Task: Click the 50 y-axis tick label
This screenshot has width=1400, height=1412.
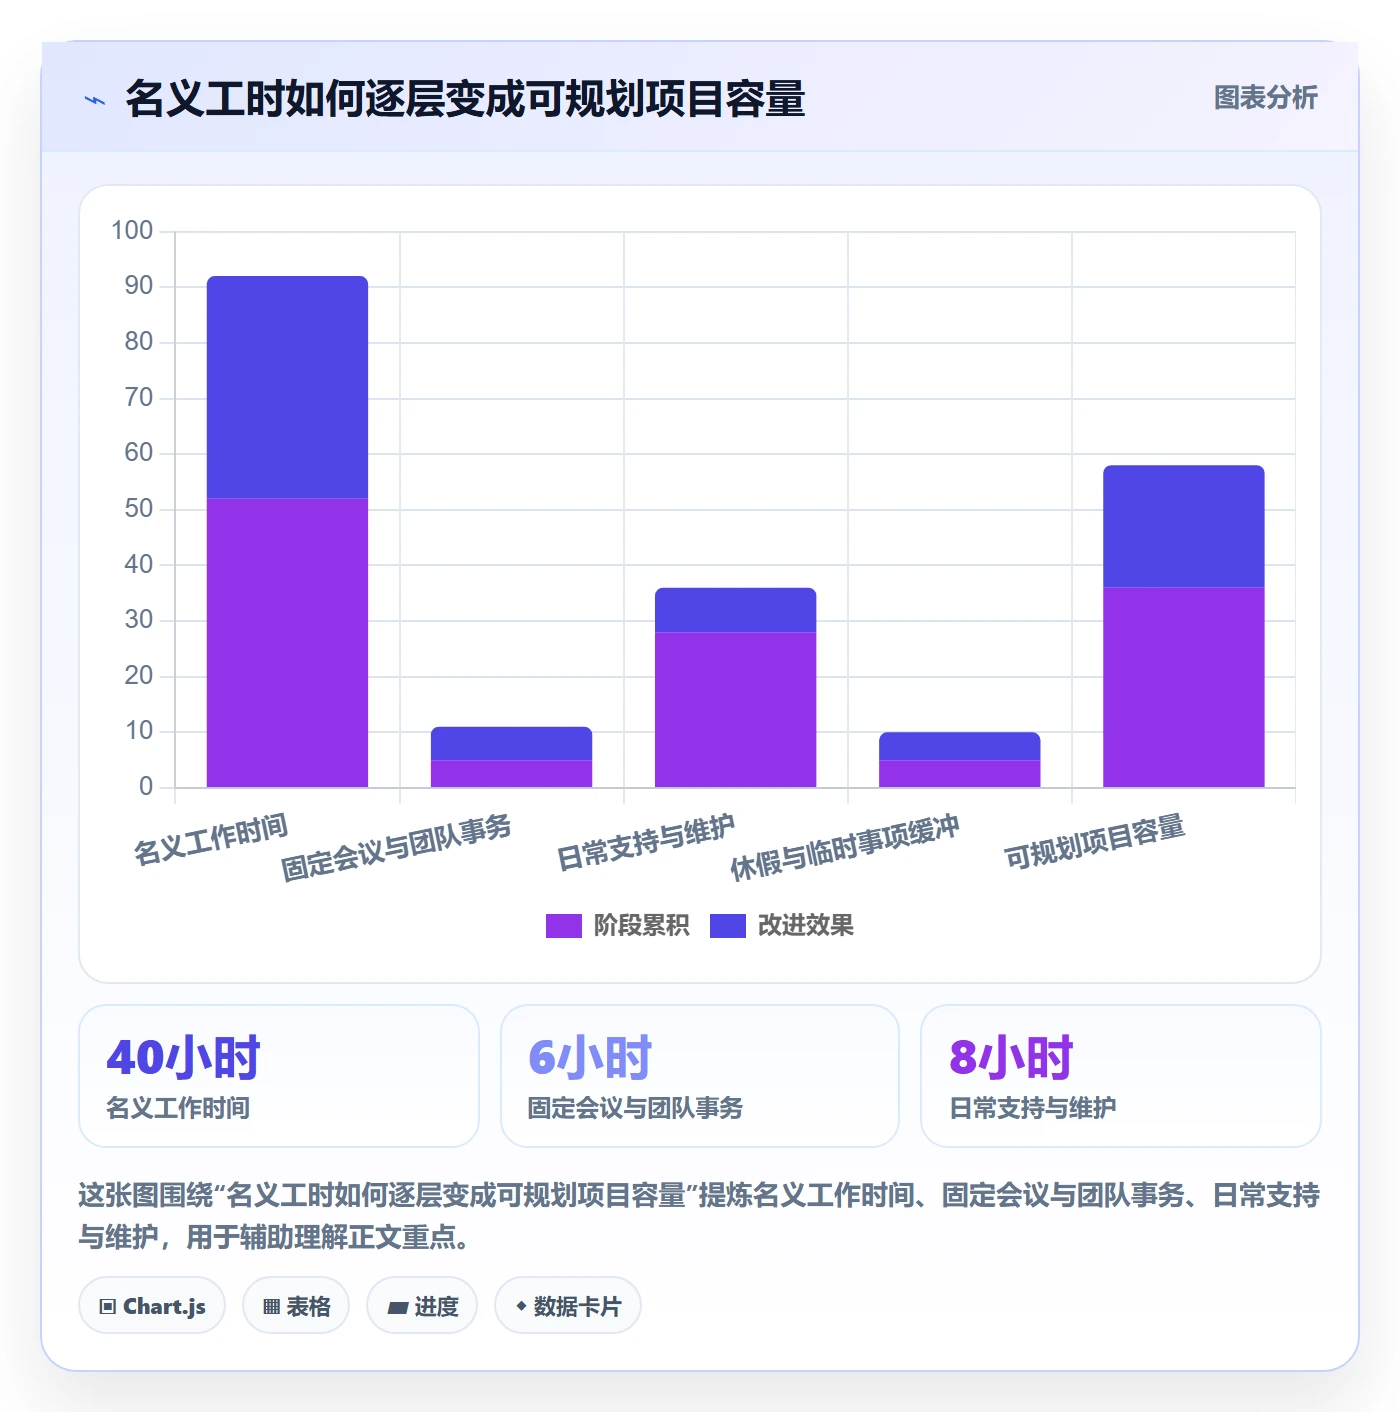Action: [x=139, y=509]
